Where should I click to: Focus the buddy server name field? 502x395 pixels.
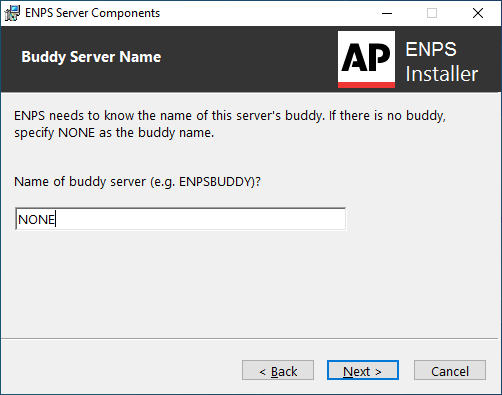click(x=180, y=219)
